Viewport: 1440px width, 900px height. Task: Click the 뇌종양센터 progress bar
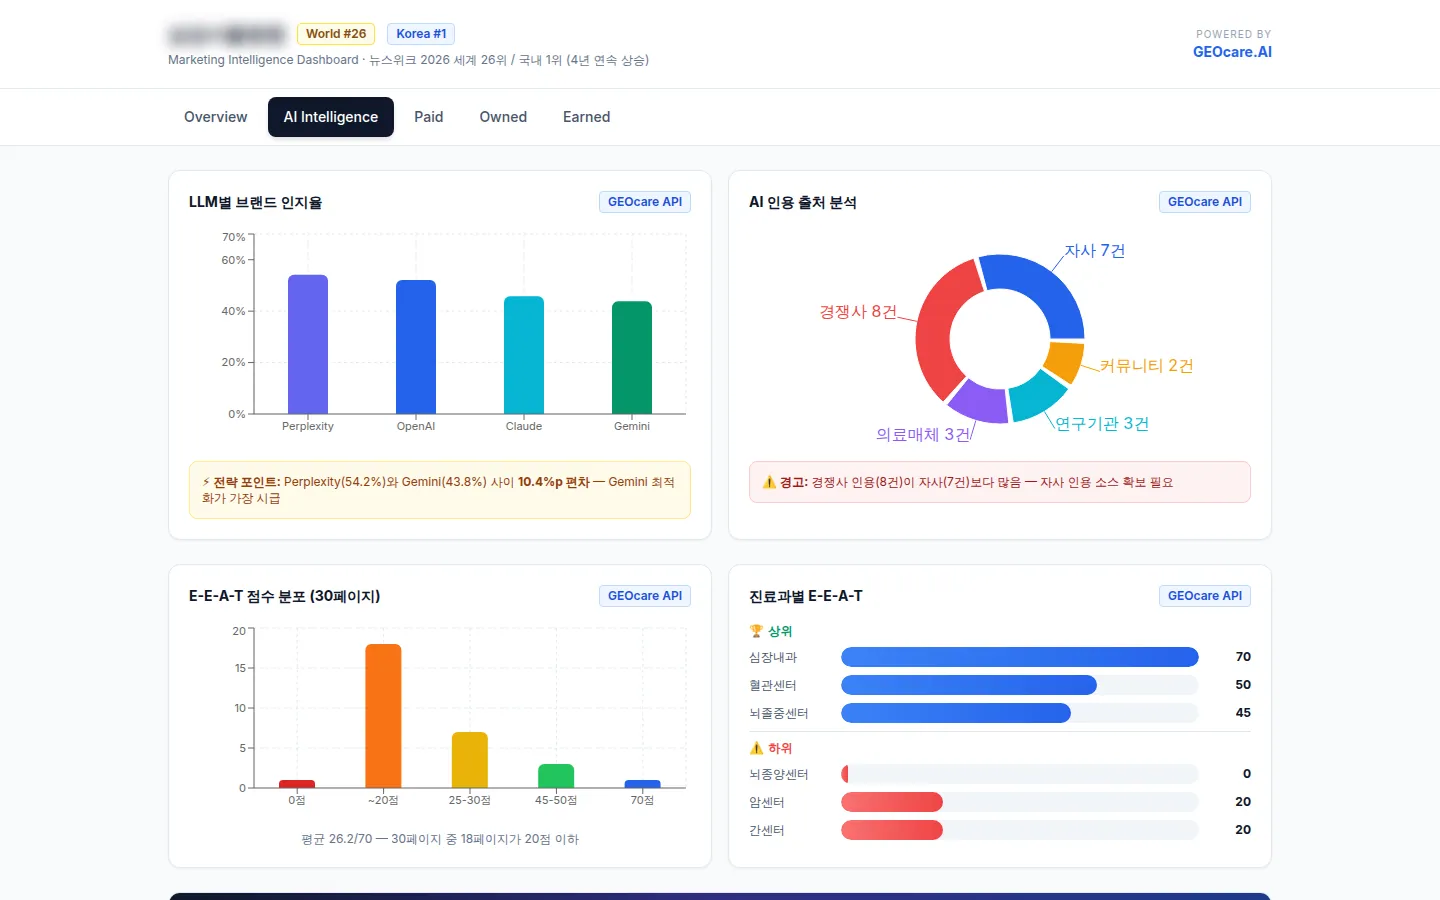point(1019,774)
